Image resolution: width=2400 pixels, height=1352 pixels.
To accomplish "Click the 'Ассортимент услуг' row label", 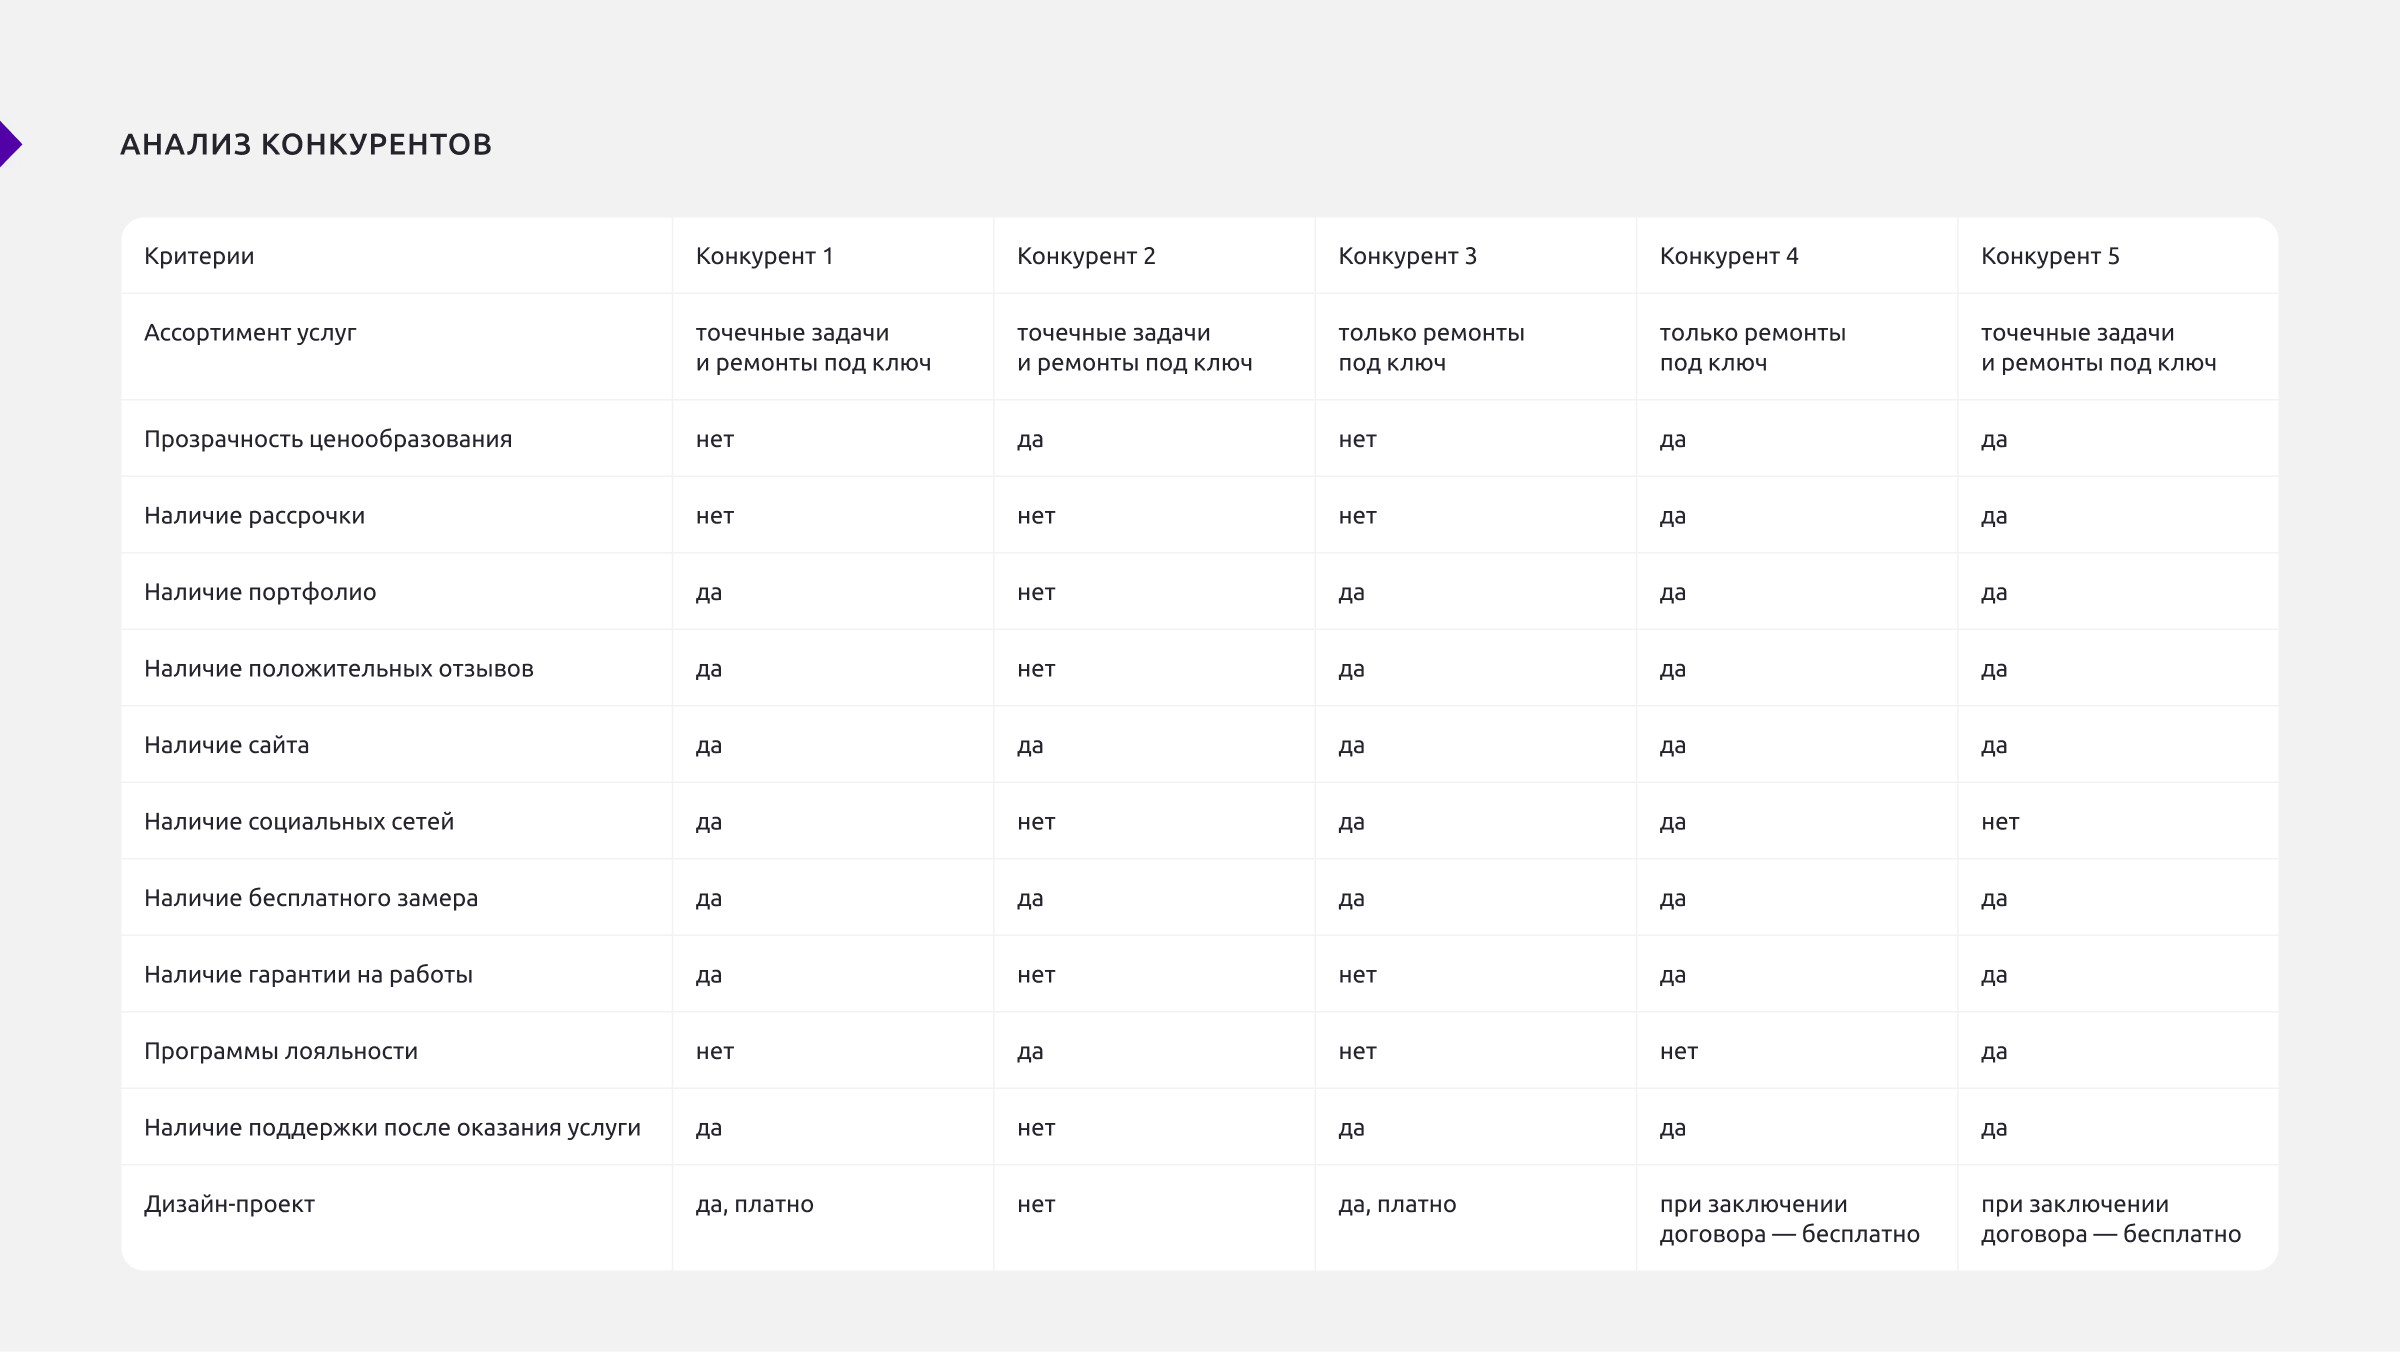I will [250, 333].
